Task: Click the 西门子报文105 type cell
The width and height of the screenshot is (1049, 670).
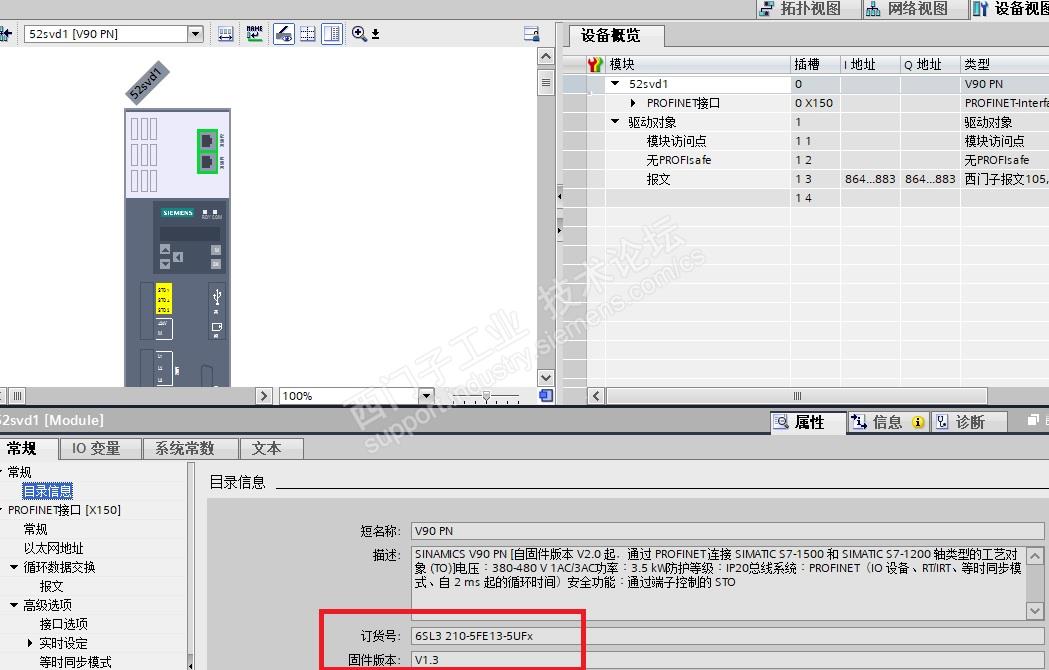Action: (1005, 179)
